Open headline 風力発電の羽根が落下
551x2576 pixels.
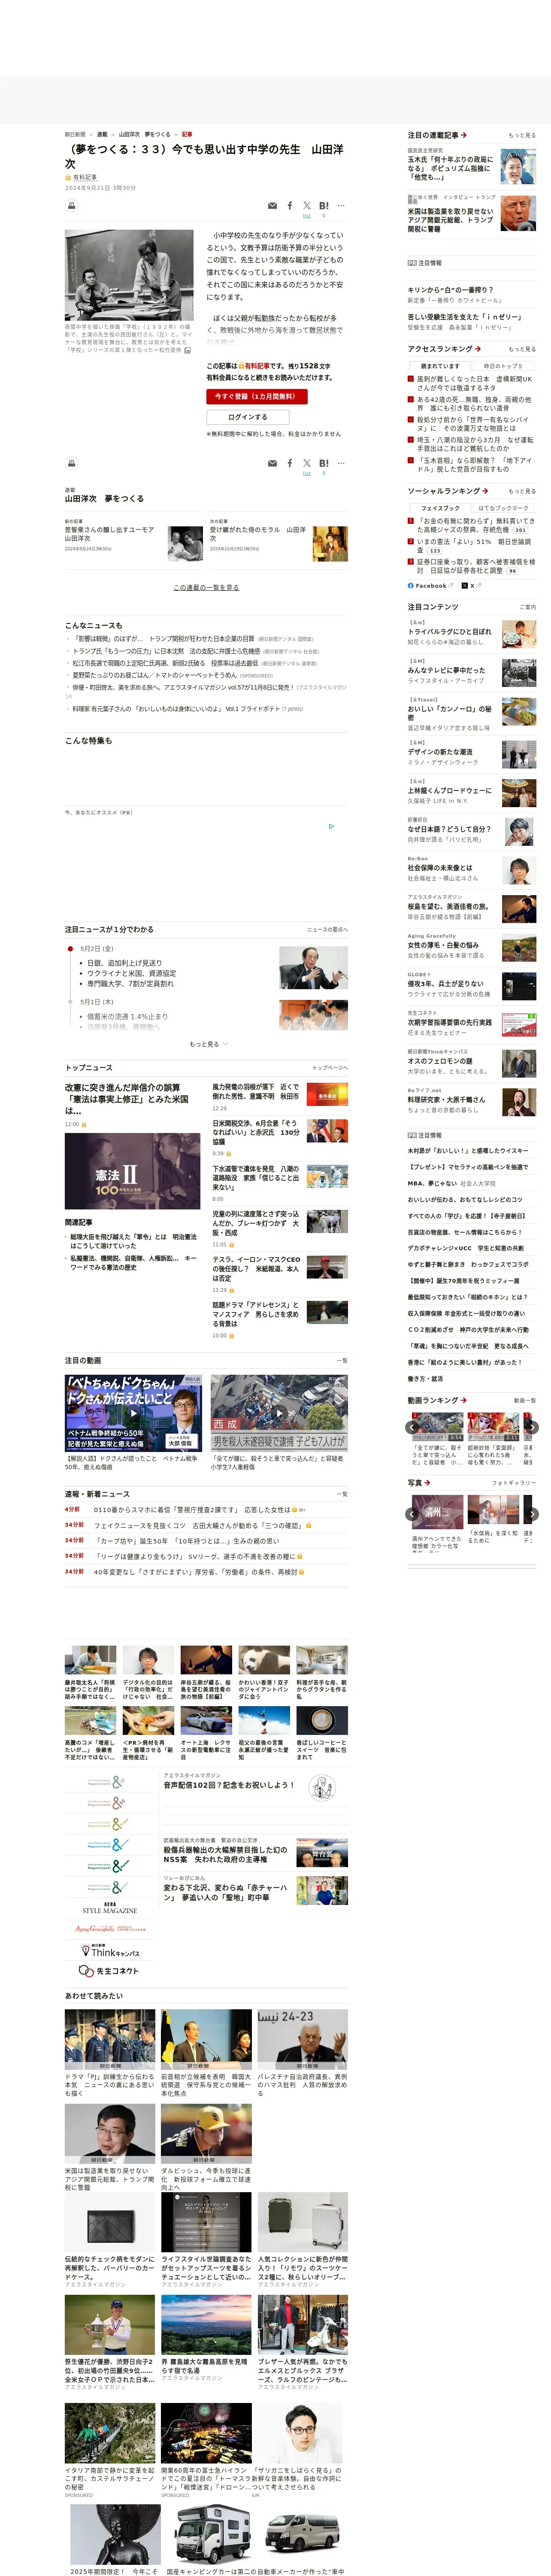[256, 1091]
